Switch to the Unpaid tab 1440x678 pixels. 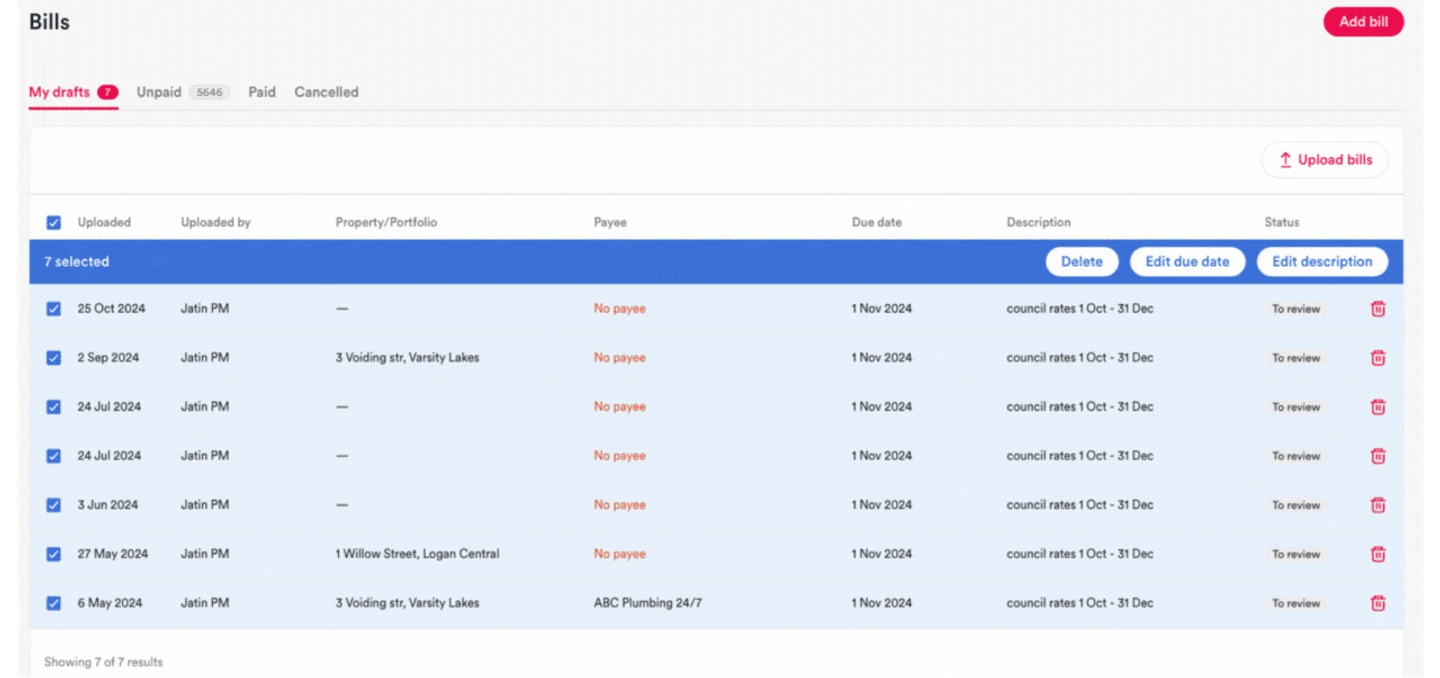point(183,92)
